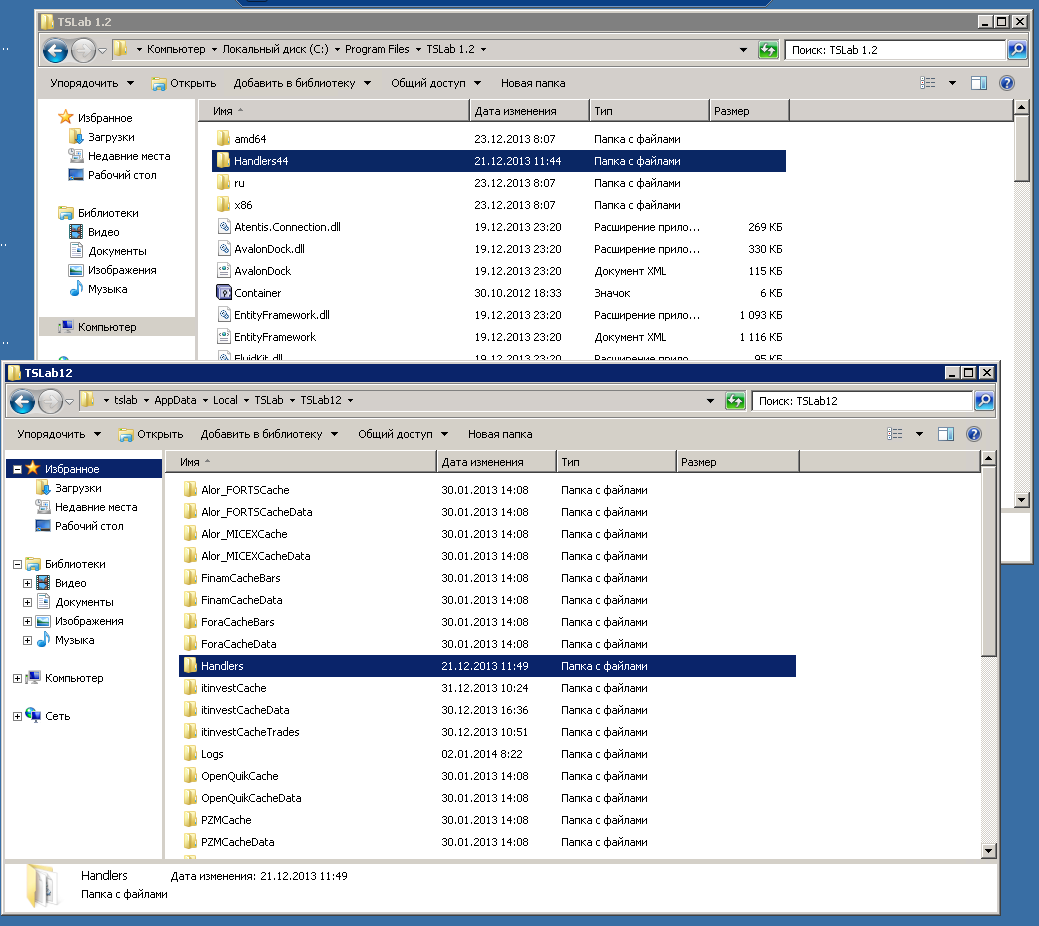This screenshot has height=926, width=1039.
Task: Open Упорядочить dropdown in TSLab12 window
Action: coord(59,434)
